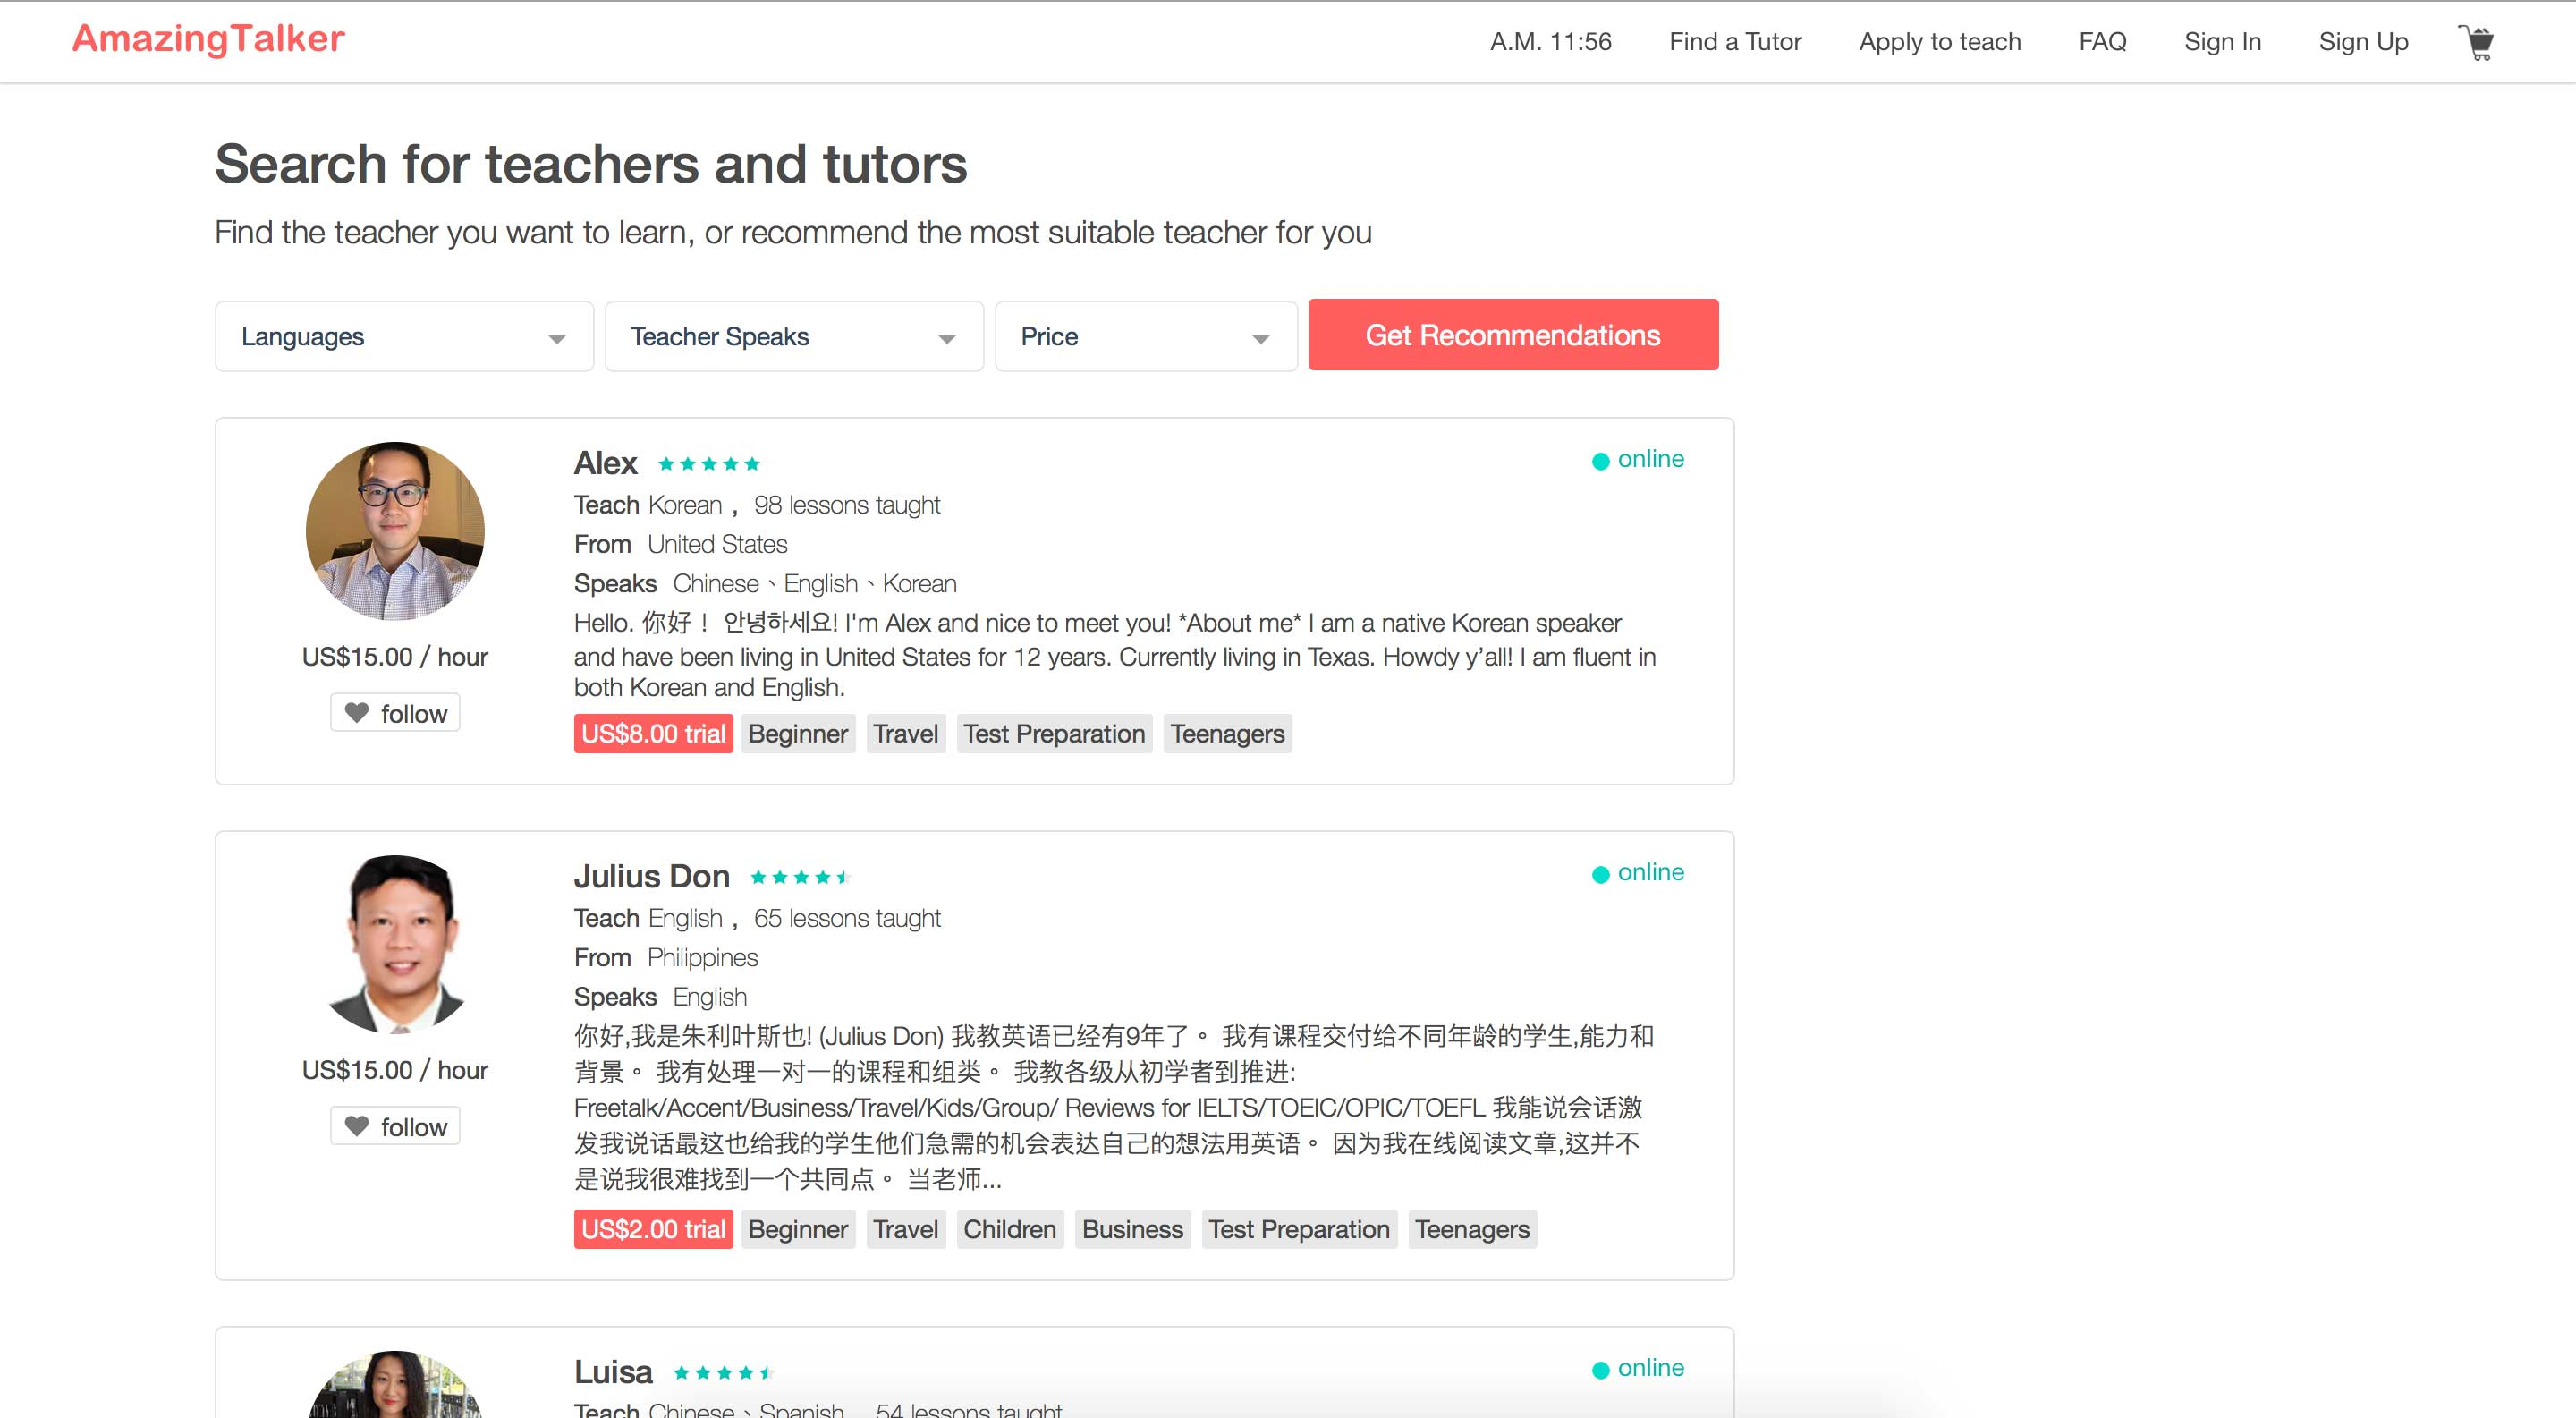Expand the Teacher Speaks dropdown
Screen dimensions: 2576x1418
tap(794, 336)
